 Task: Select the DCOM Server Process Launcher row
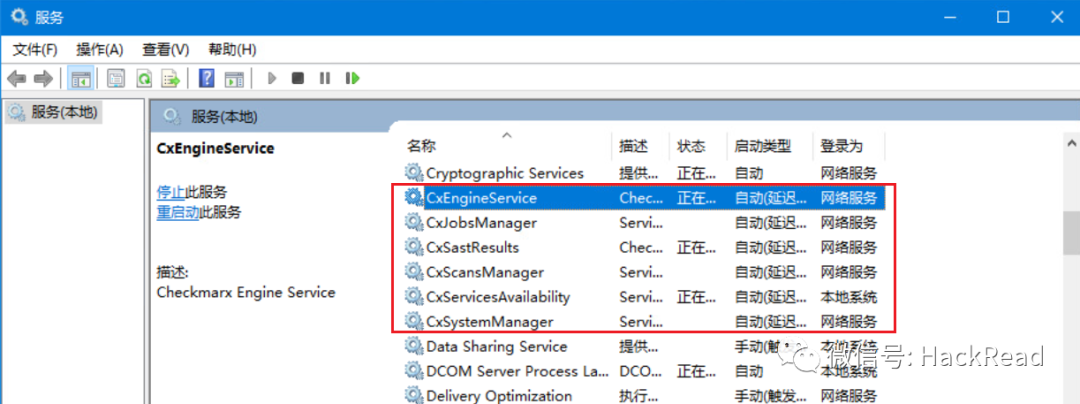(644, 371)
